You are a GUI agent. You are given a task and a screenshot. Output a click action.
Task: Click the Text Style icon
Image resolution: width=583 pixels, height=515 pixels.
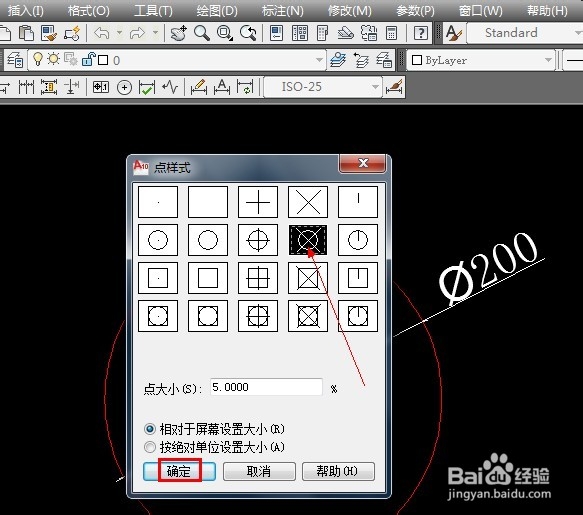click(x=454, y=33)
